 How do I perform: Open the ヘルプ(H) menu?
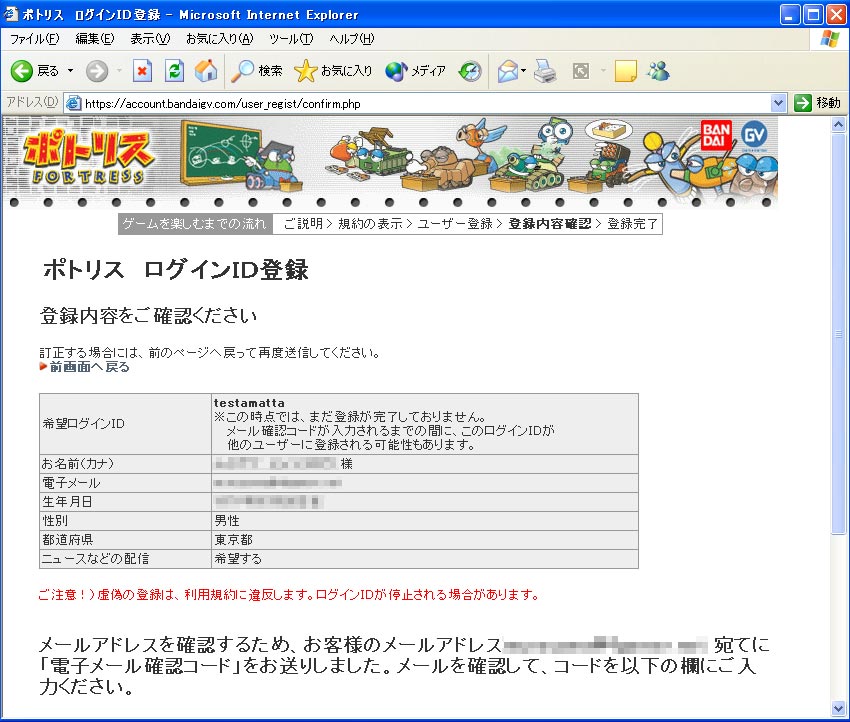[352, 39]
